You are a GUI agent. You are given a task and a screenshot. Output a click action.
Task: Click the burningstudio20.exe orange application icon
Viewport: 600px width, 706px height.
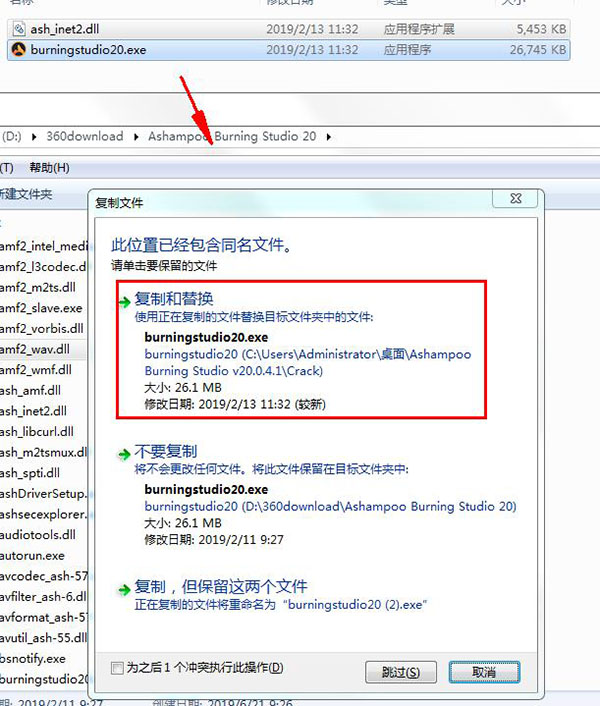[x=18, y=49]
